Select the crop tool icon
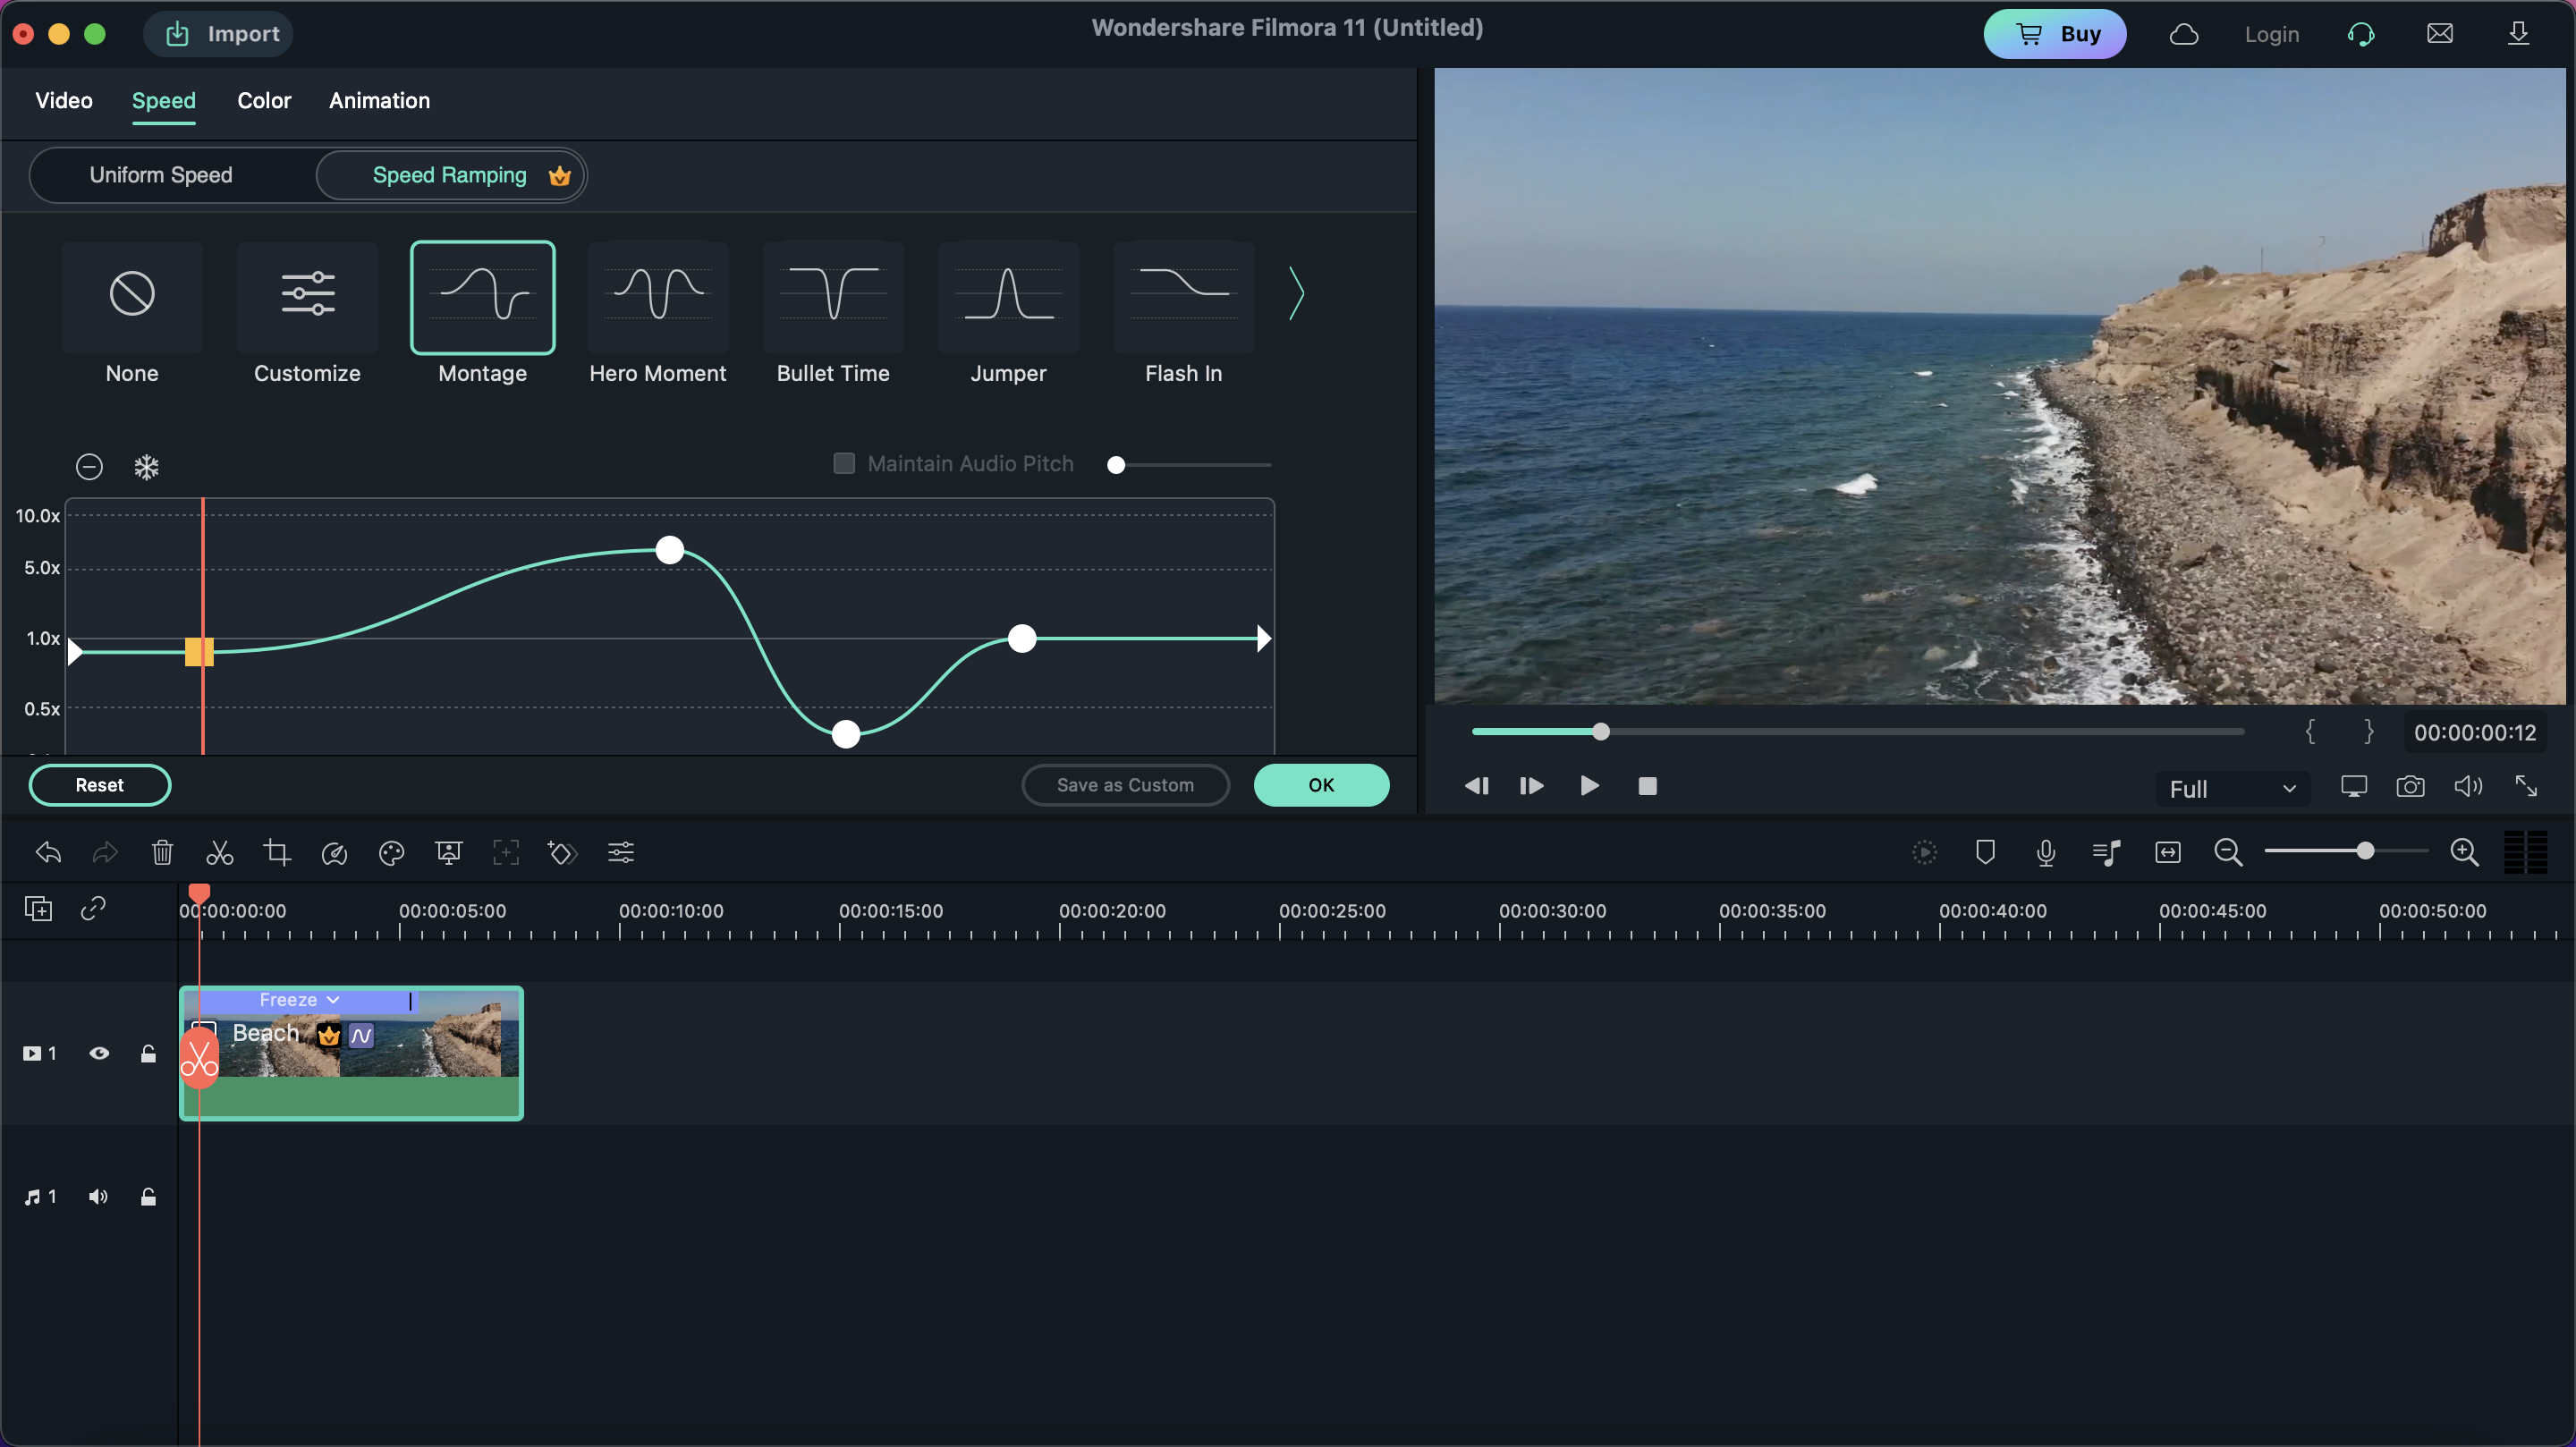The width and height of the screenshot is (2576, 1447). [x=277, y=853]
